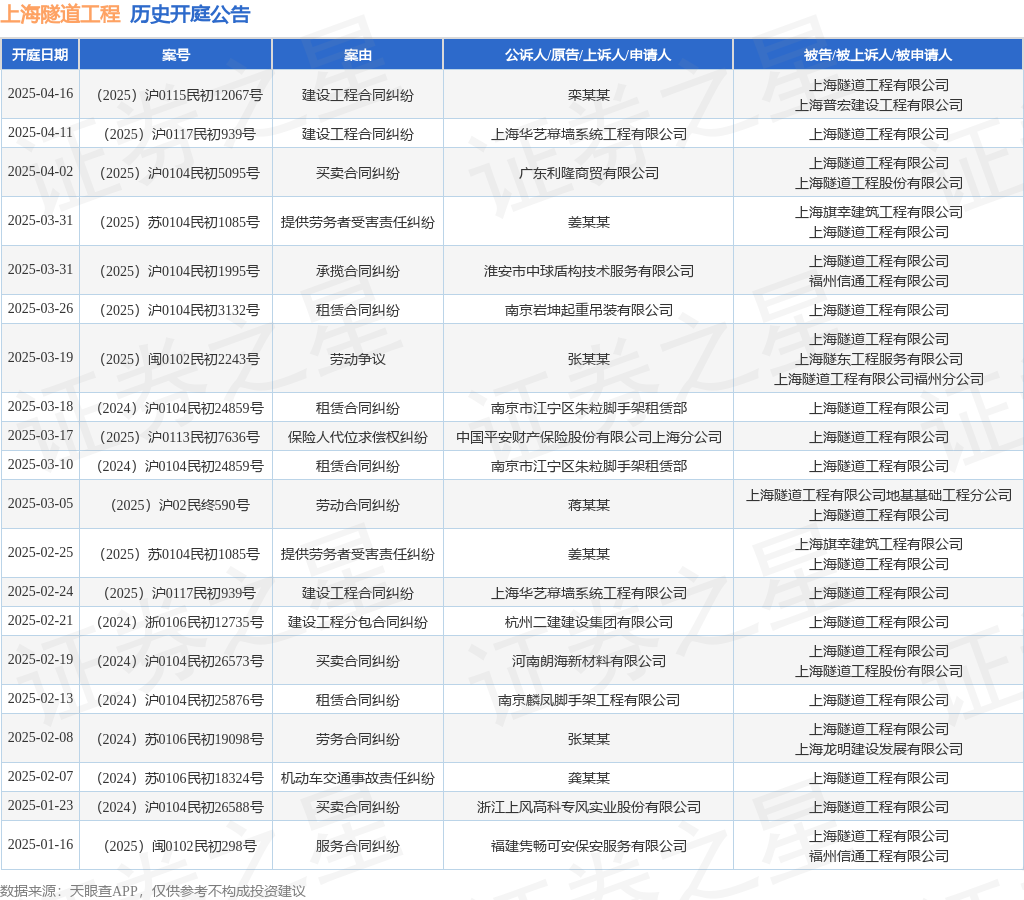Click defendant 上海普宏建设工程有限公司
This screenshot has width=1024, height=900.
(x=878, y=105)
